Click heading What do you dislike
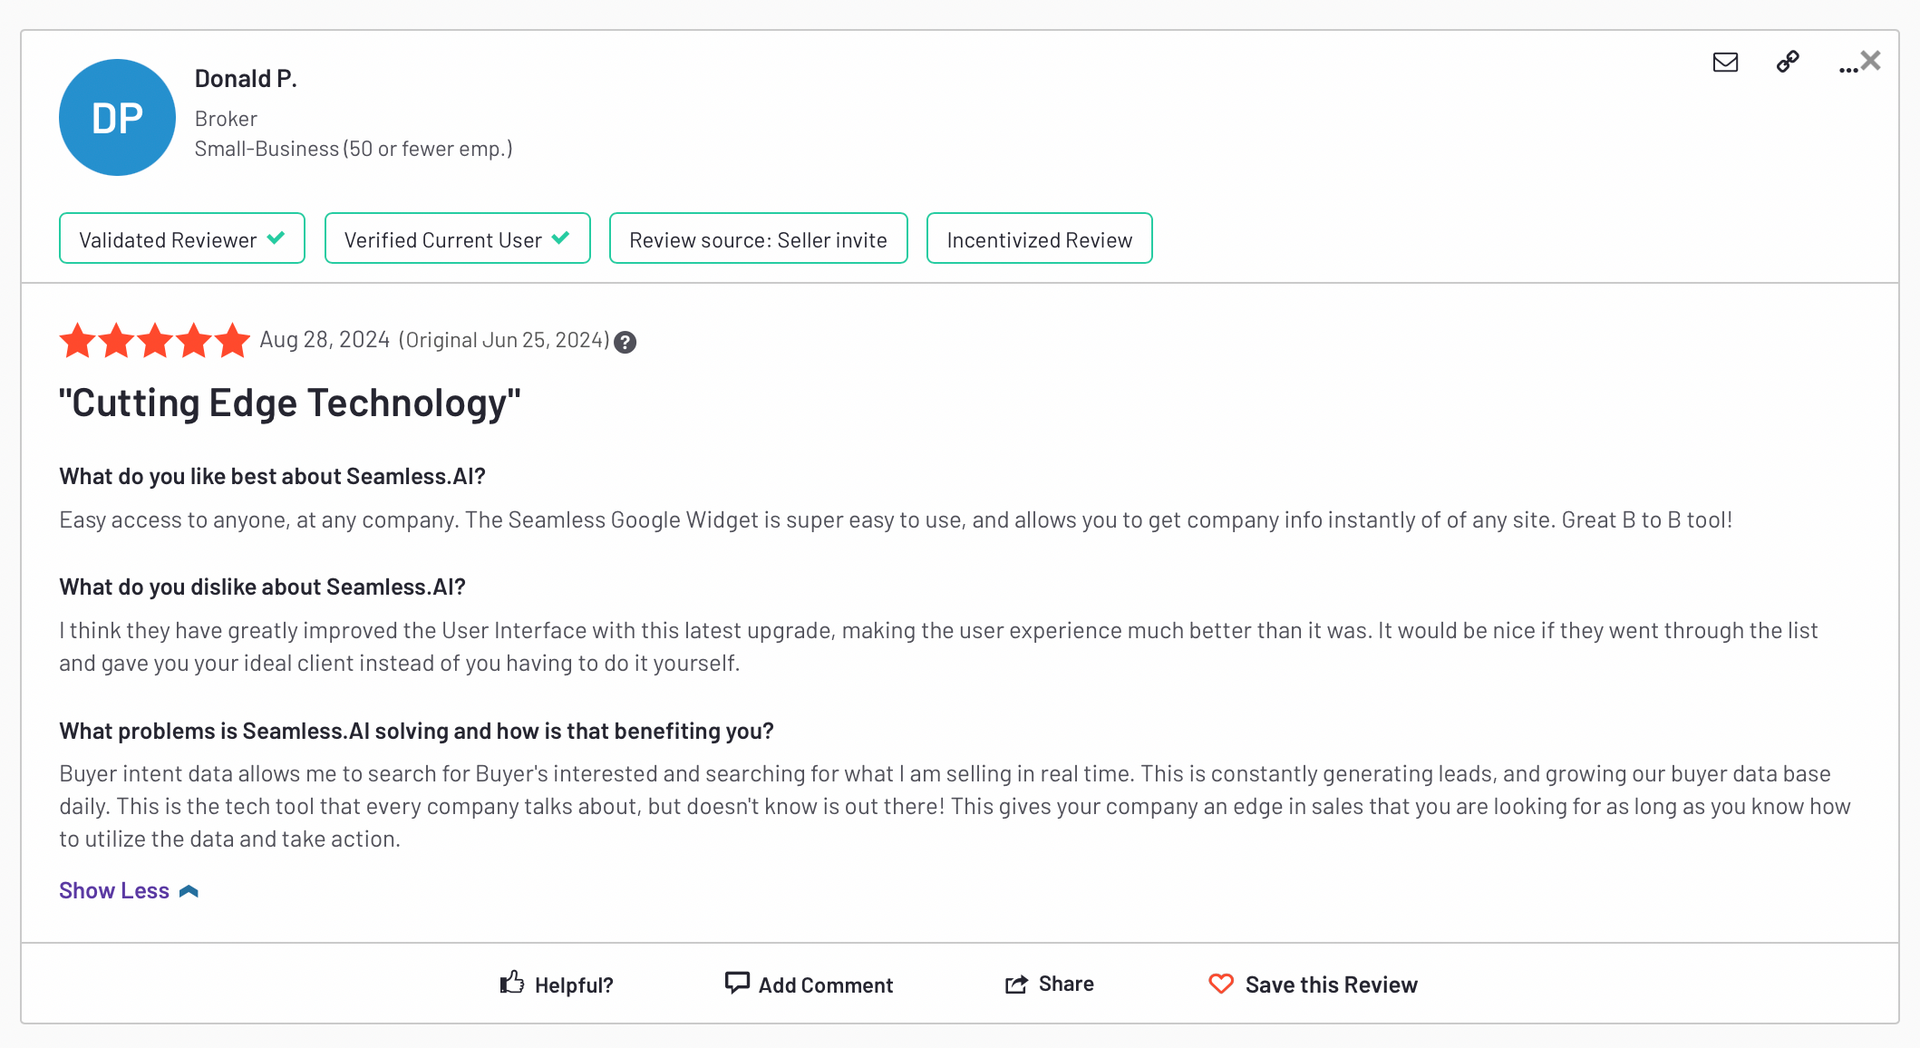The width and height of the screenshot is (1920, 1048). [262, 587]
